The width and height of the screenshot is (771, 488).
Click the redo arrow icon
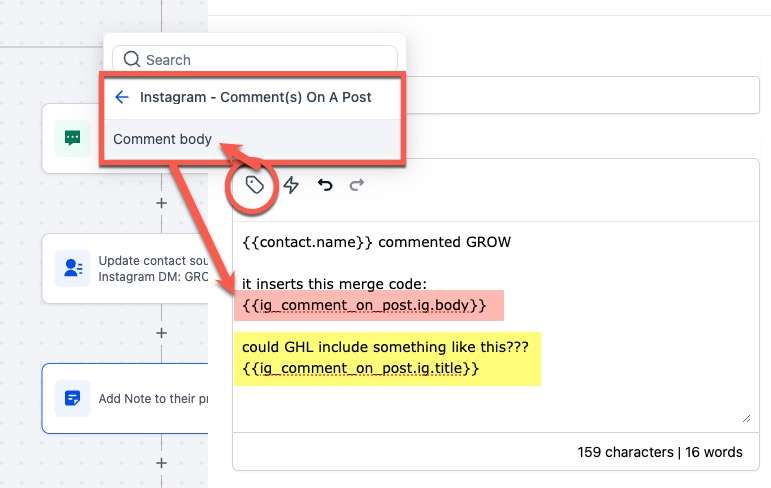pos(356,185)
